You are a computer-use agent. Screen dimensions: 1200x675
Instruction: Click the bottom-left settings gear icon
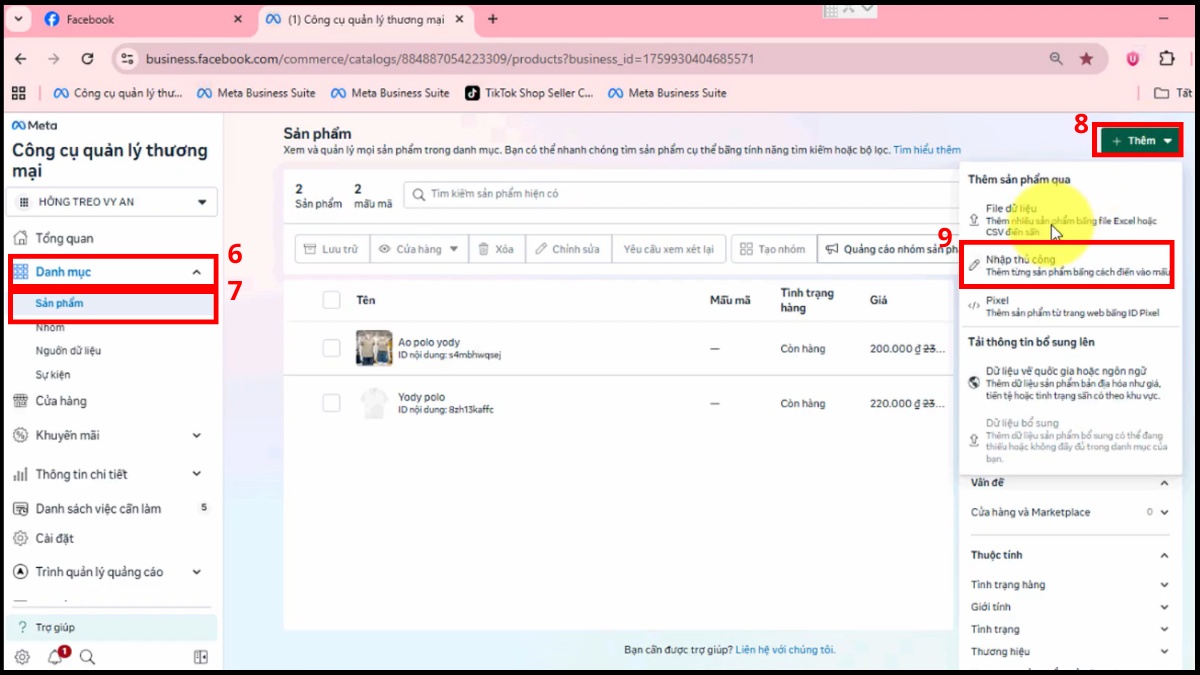22,657
